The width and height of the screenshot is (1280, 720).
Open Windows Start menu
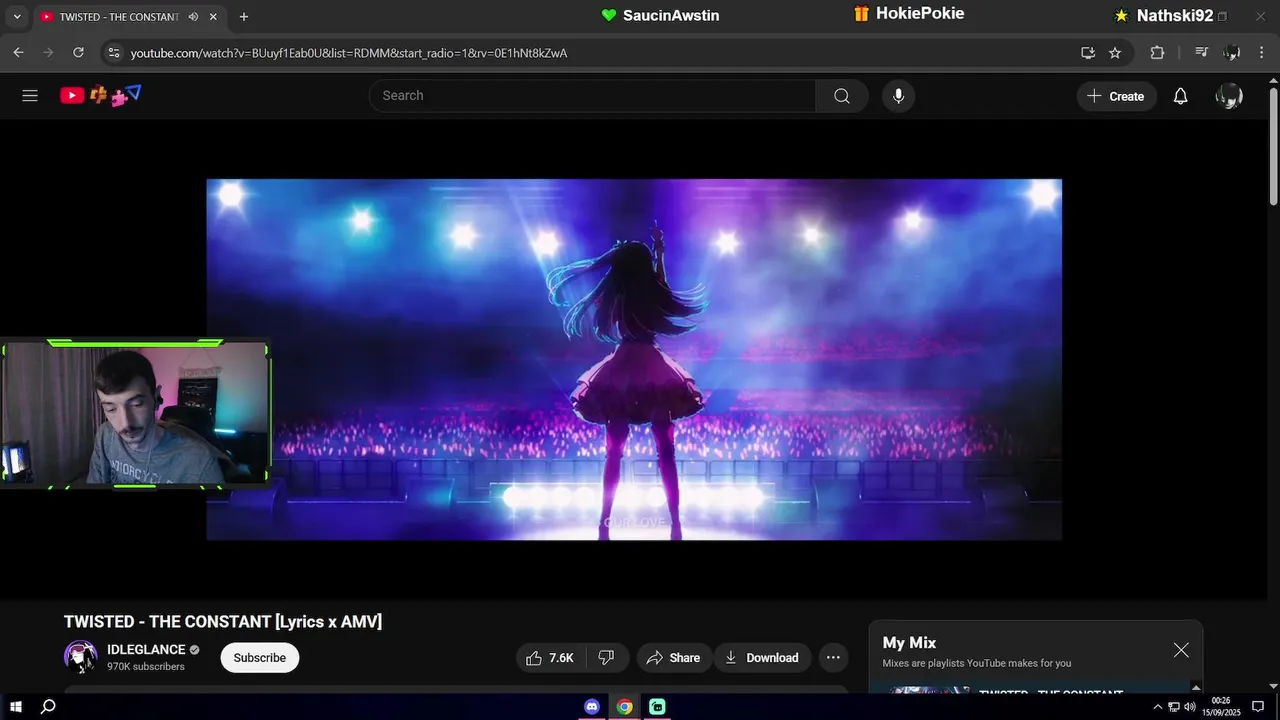click(x=16, y=707)
